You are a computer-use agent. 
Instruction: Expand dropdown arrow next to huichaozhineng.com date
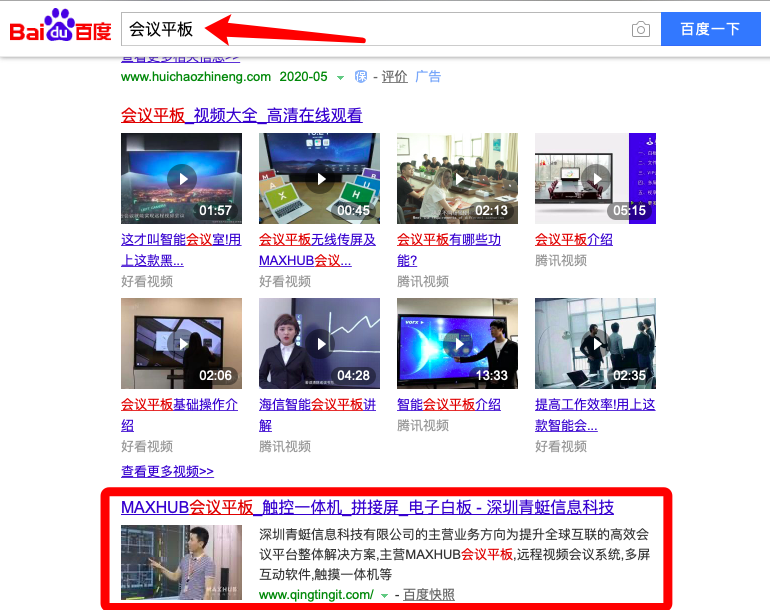(x=340, y=78)
